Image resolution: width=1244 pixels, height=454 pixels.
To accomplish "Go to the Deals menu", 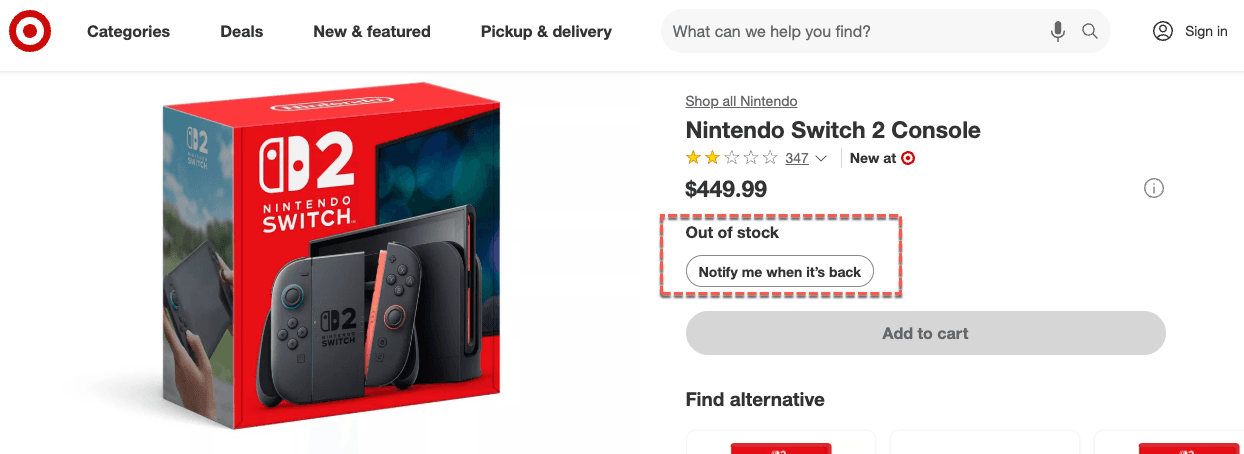I will (242, 32).
